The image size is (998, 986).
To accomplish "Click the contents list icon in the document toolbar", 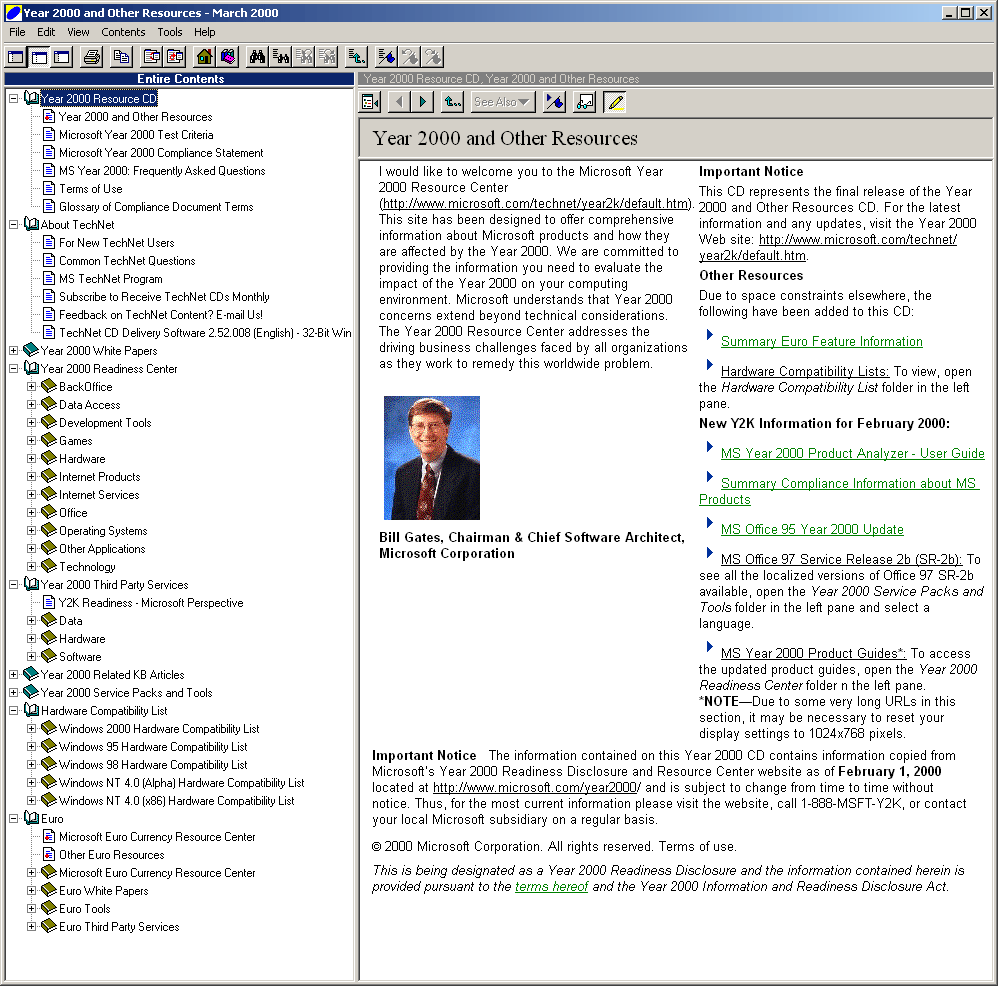I will click(370, 102).
